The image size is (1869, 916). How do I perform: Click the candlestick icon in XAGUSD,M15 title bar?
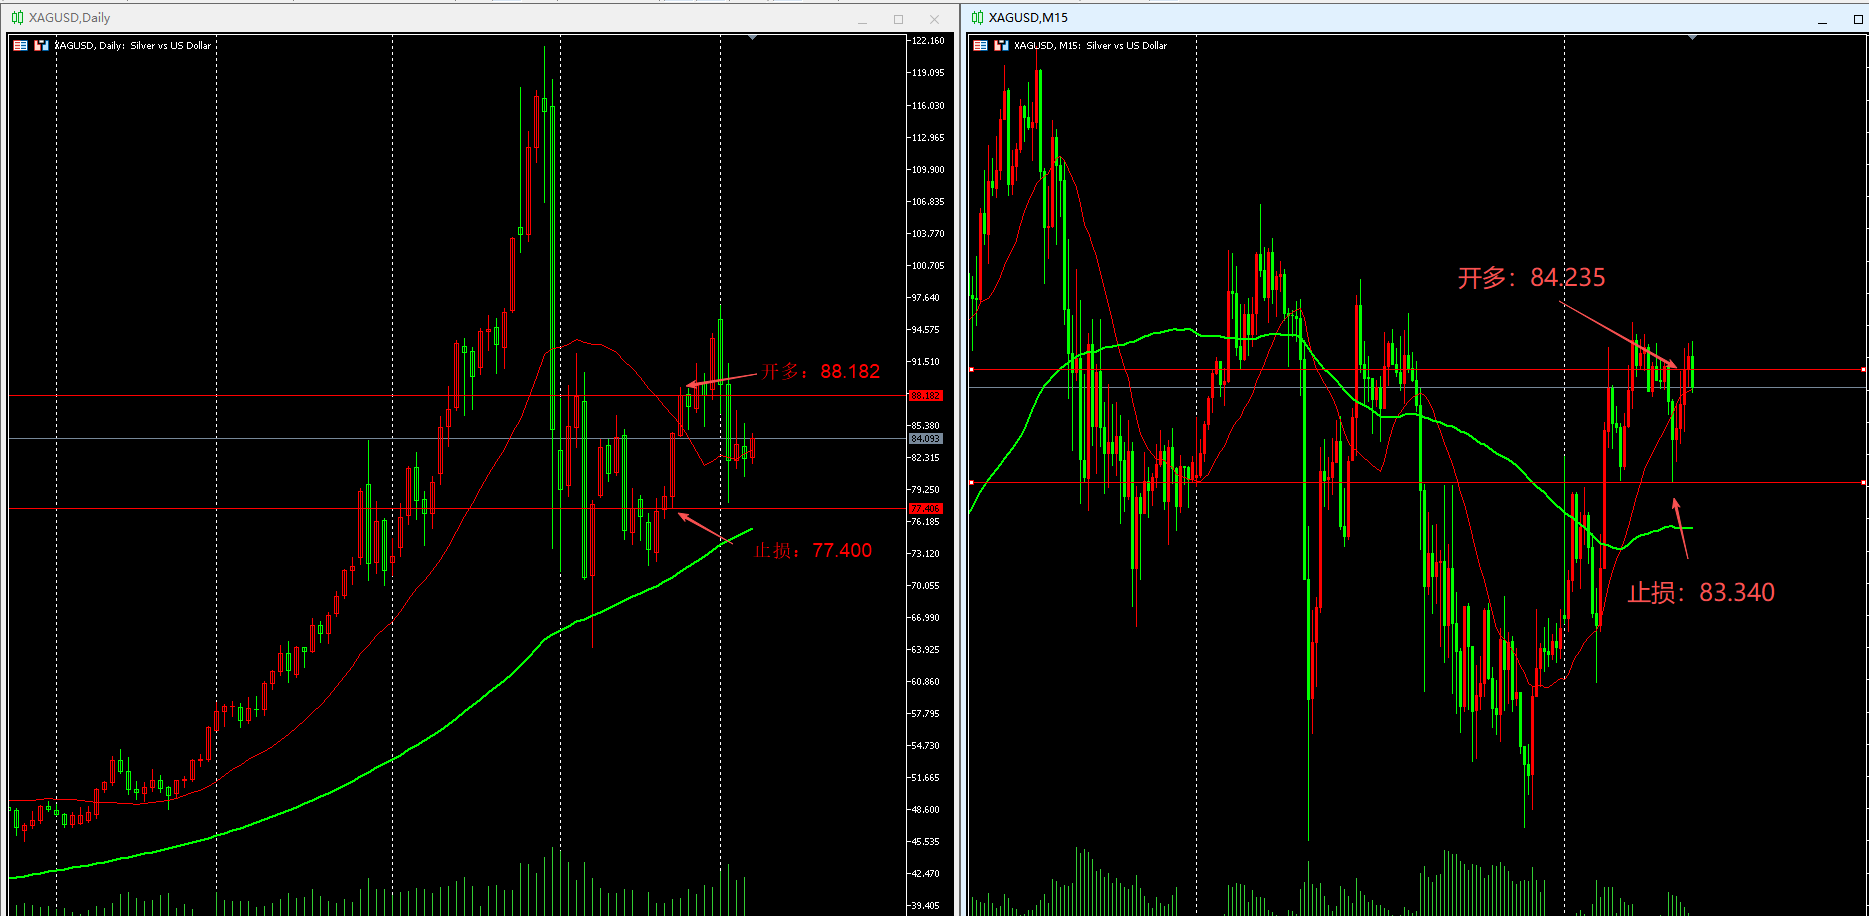coord(977,18)
